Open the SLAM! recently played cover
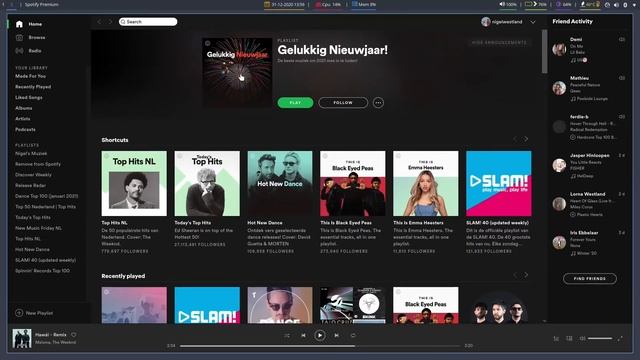This screenshot has height=360, width=640. 207,305
